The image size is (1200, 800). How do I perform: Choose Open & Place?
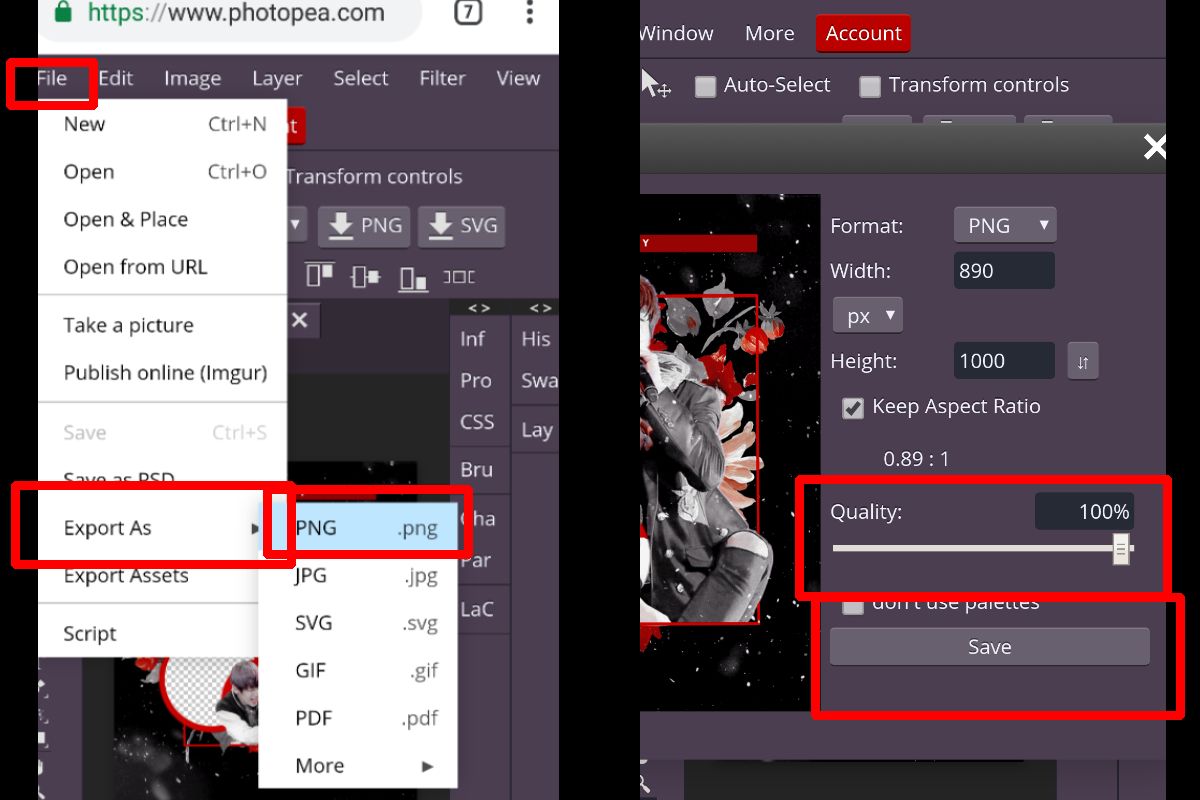[x=162, y=220]
